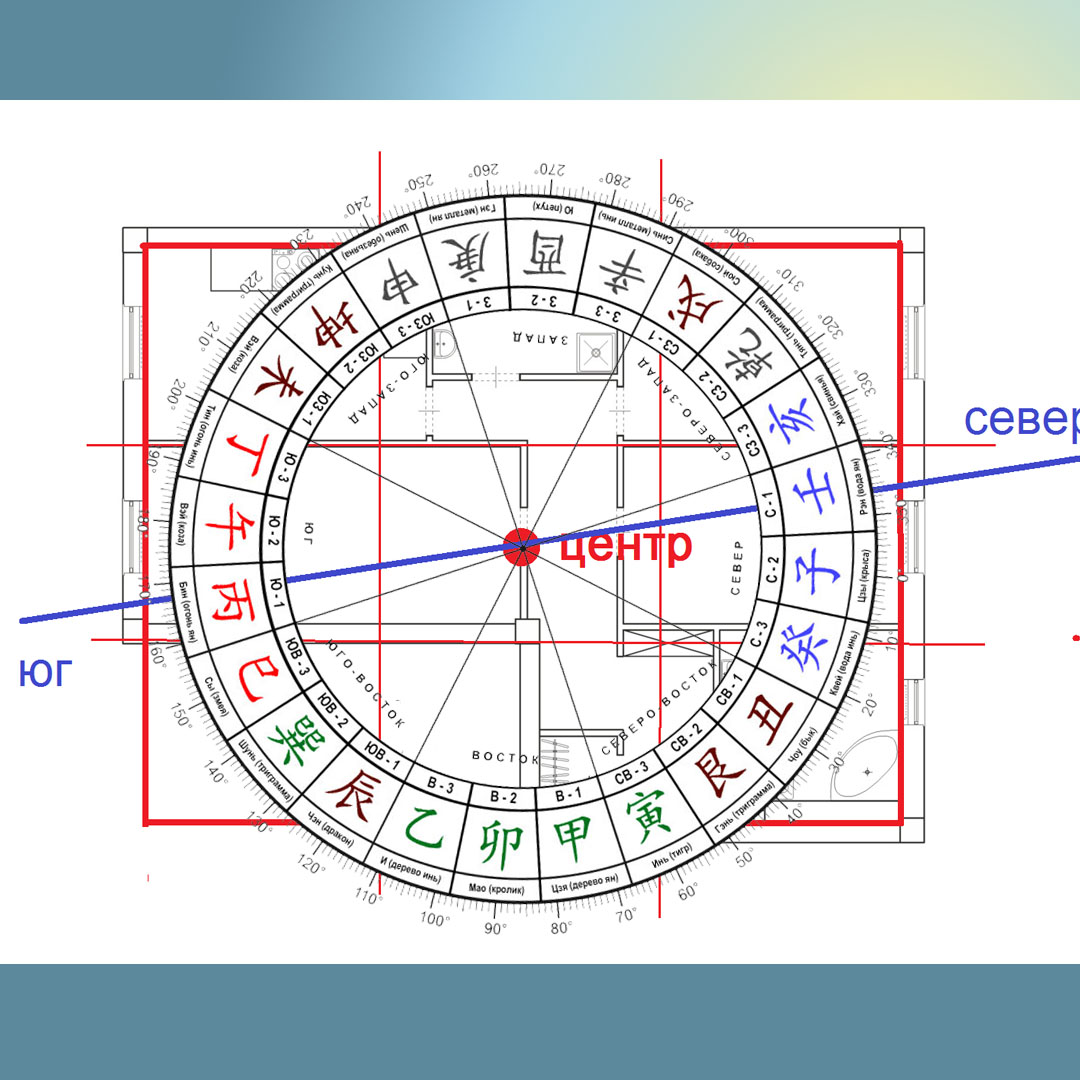The height and width of the screenshot is (1080, 1080).
Task: Click the red 'центр' label
Action: [625, 546]
